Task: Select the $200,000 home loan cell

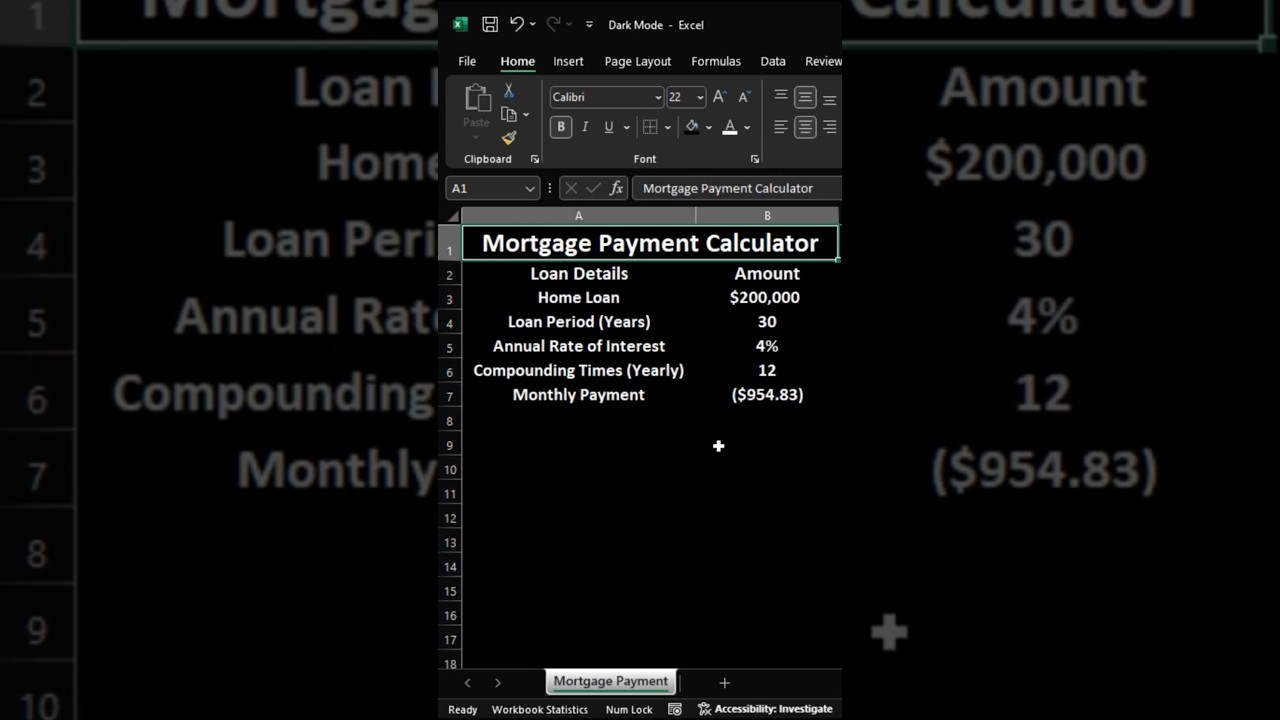Action: (767, 297)
